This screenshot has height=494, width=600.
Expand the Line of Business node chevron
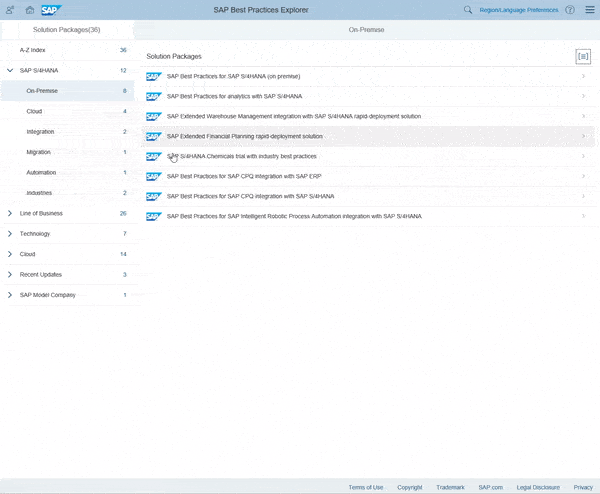(x=10, y=213)
